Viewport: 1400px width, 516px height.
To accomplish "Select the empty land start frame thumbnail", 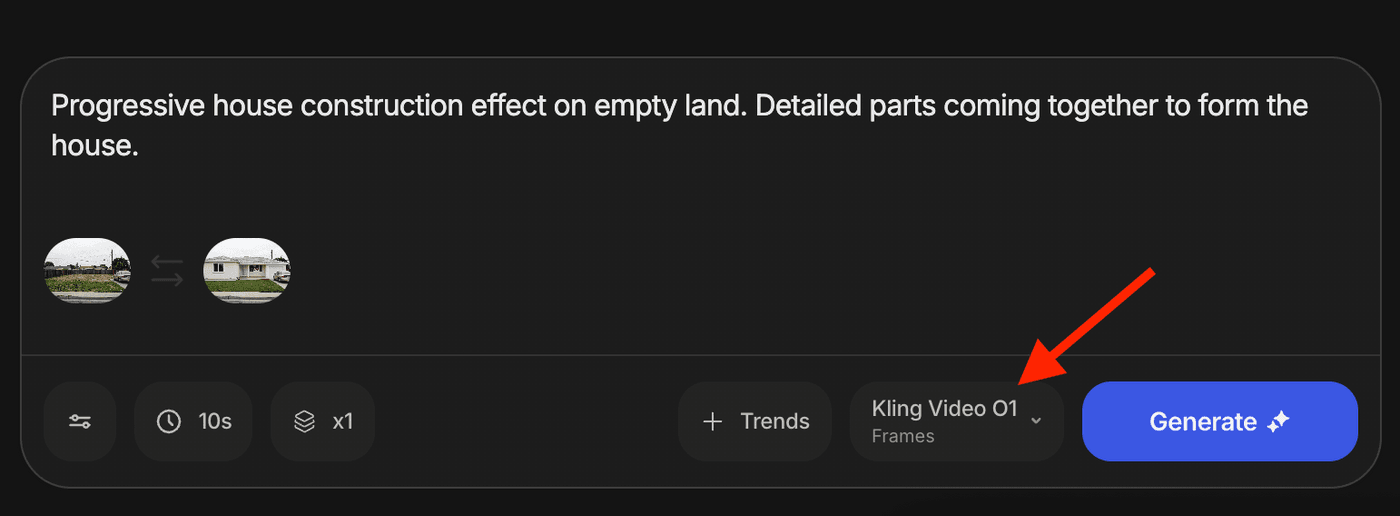I will point(87,271).
